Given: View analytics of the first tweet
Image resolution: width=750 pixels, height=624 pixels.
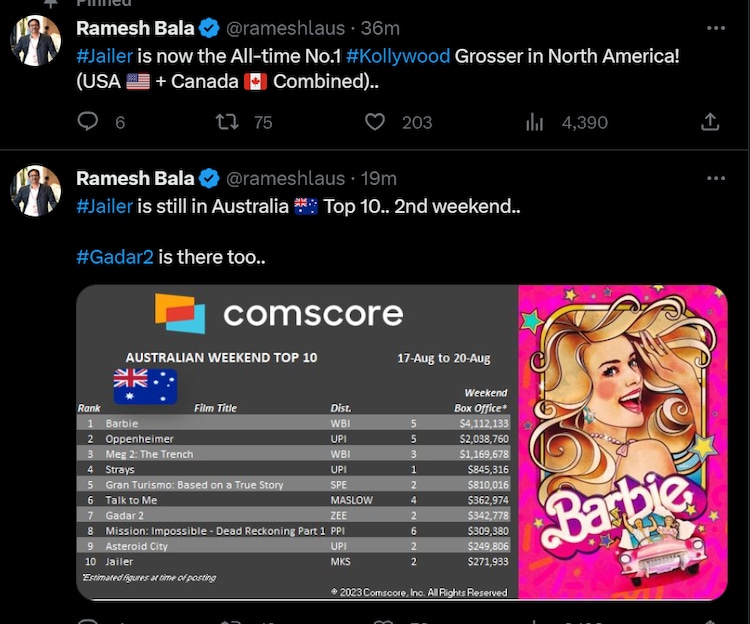Looking at the screenshot, I should click(x=535, y=122).
